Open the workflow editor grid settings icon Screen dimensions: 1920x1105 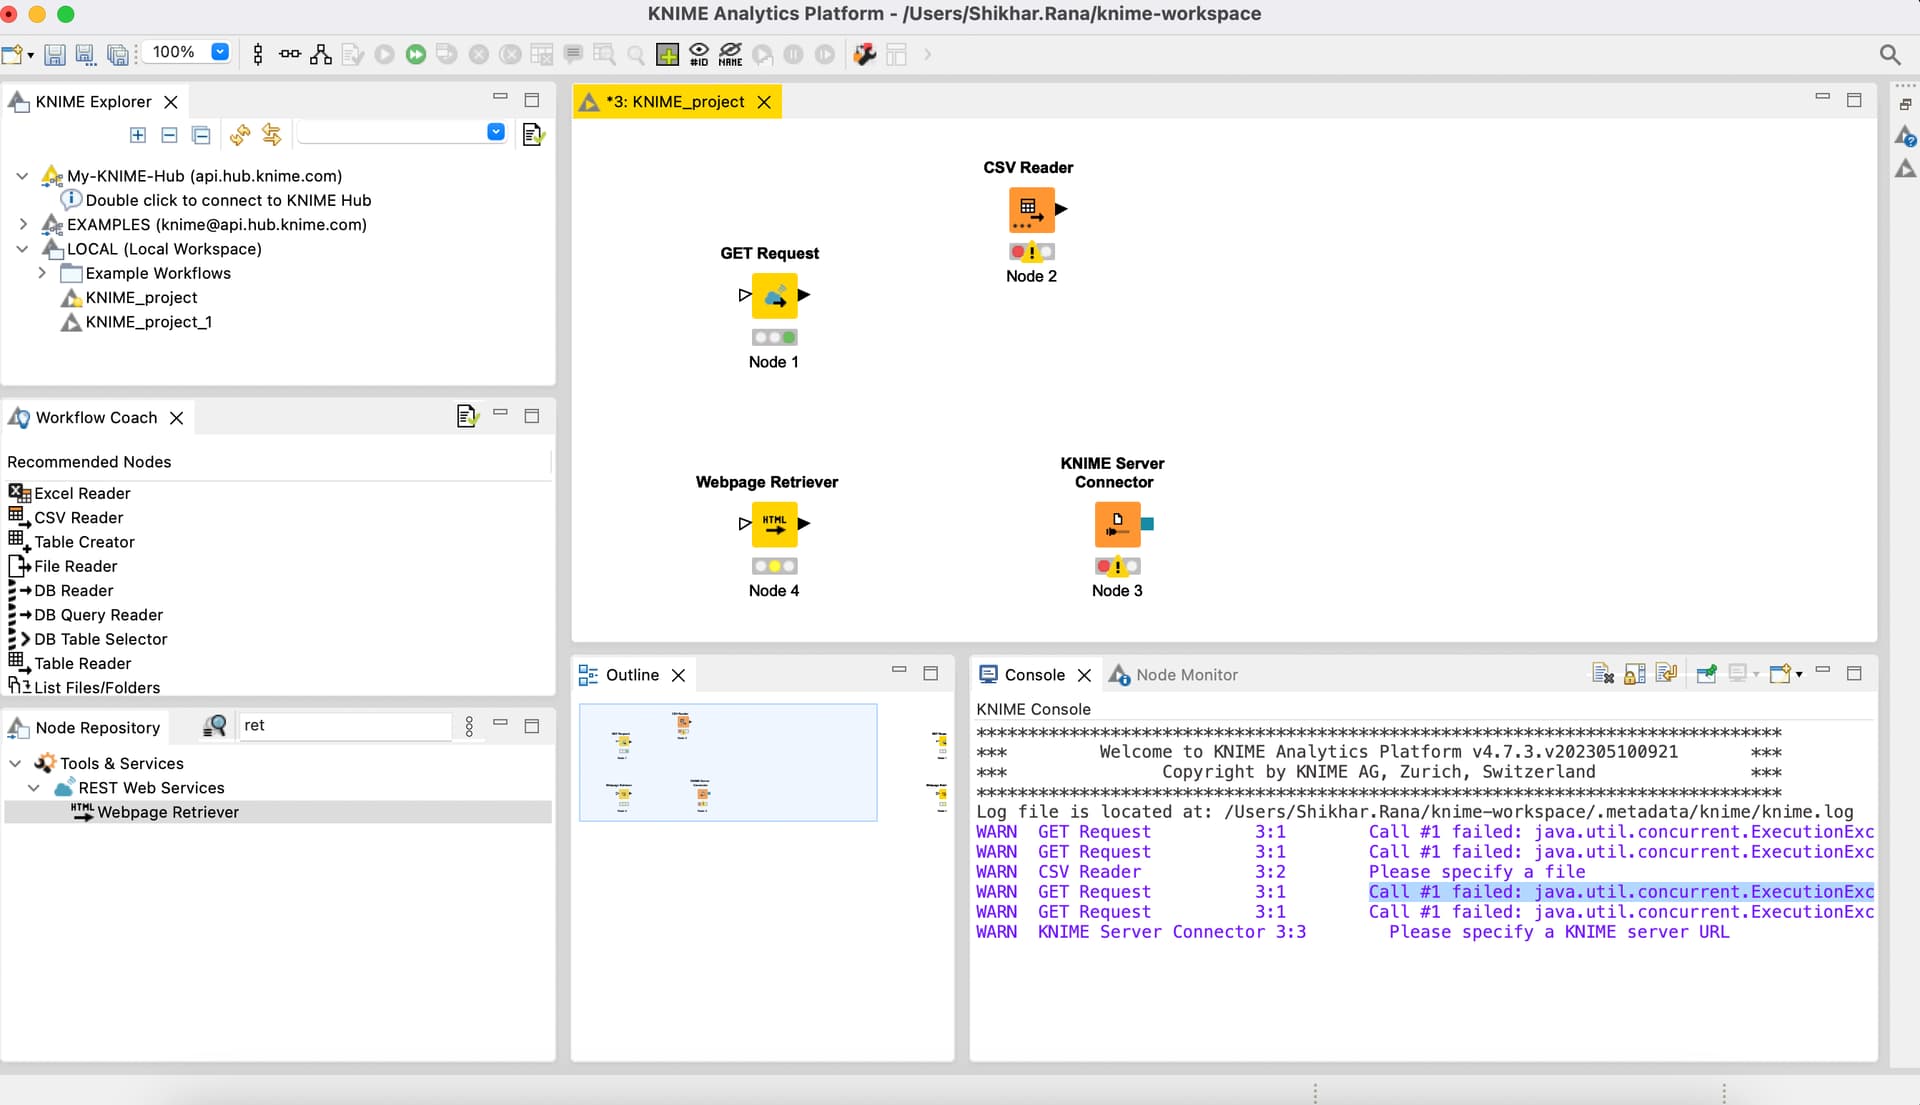click(667, 54)
